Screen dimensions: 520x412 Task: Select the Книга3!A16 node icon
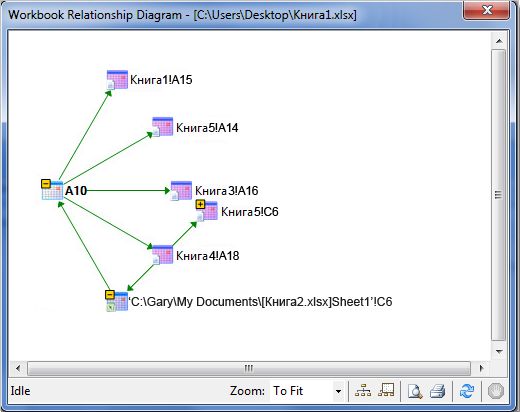pyautogui.click(x=181, y=191)
